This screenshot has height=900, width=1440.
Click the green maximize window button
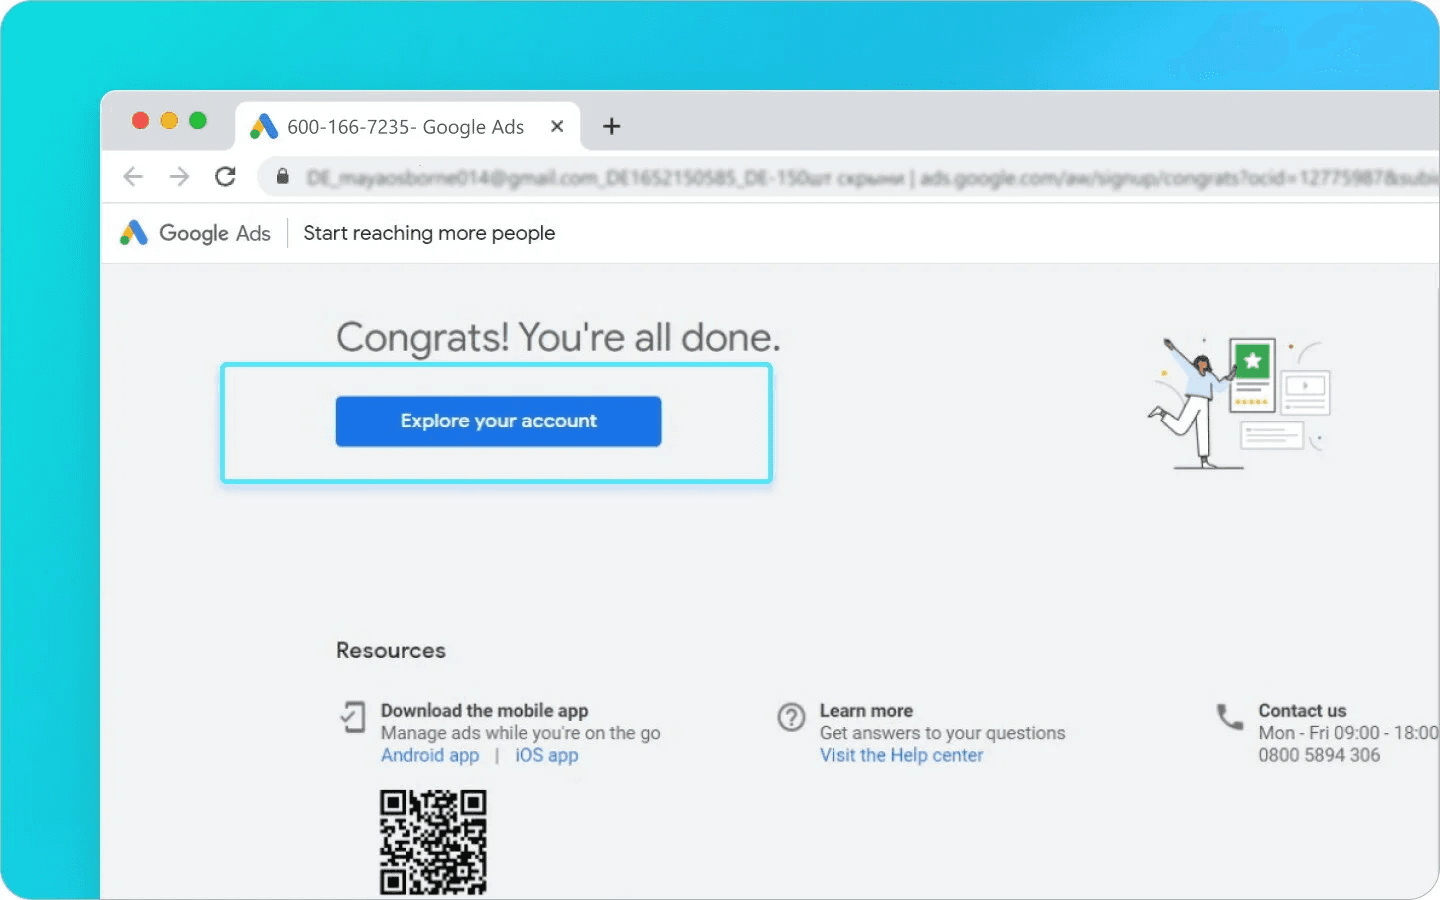[x=198, y=120]
